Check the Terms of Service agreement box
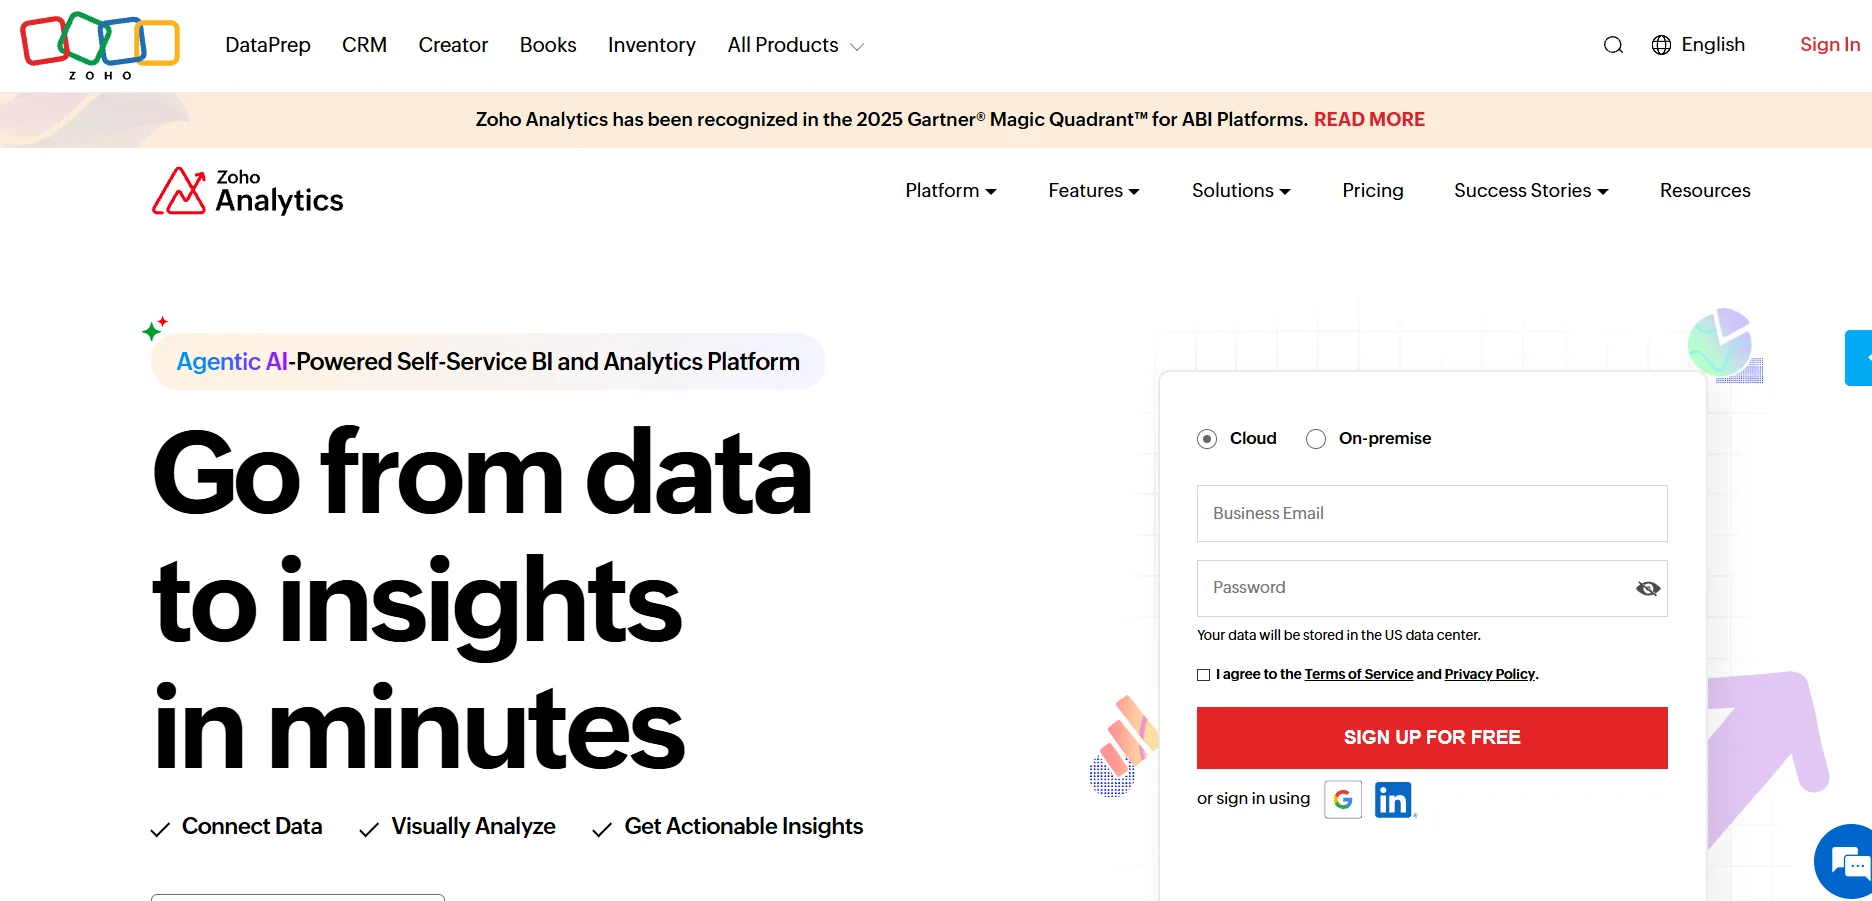The width and height of the screenshot is (1872, 901). pyautogui.click(x=1203, y=675)
